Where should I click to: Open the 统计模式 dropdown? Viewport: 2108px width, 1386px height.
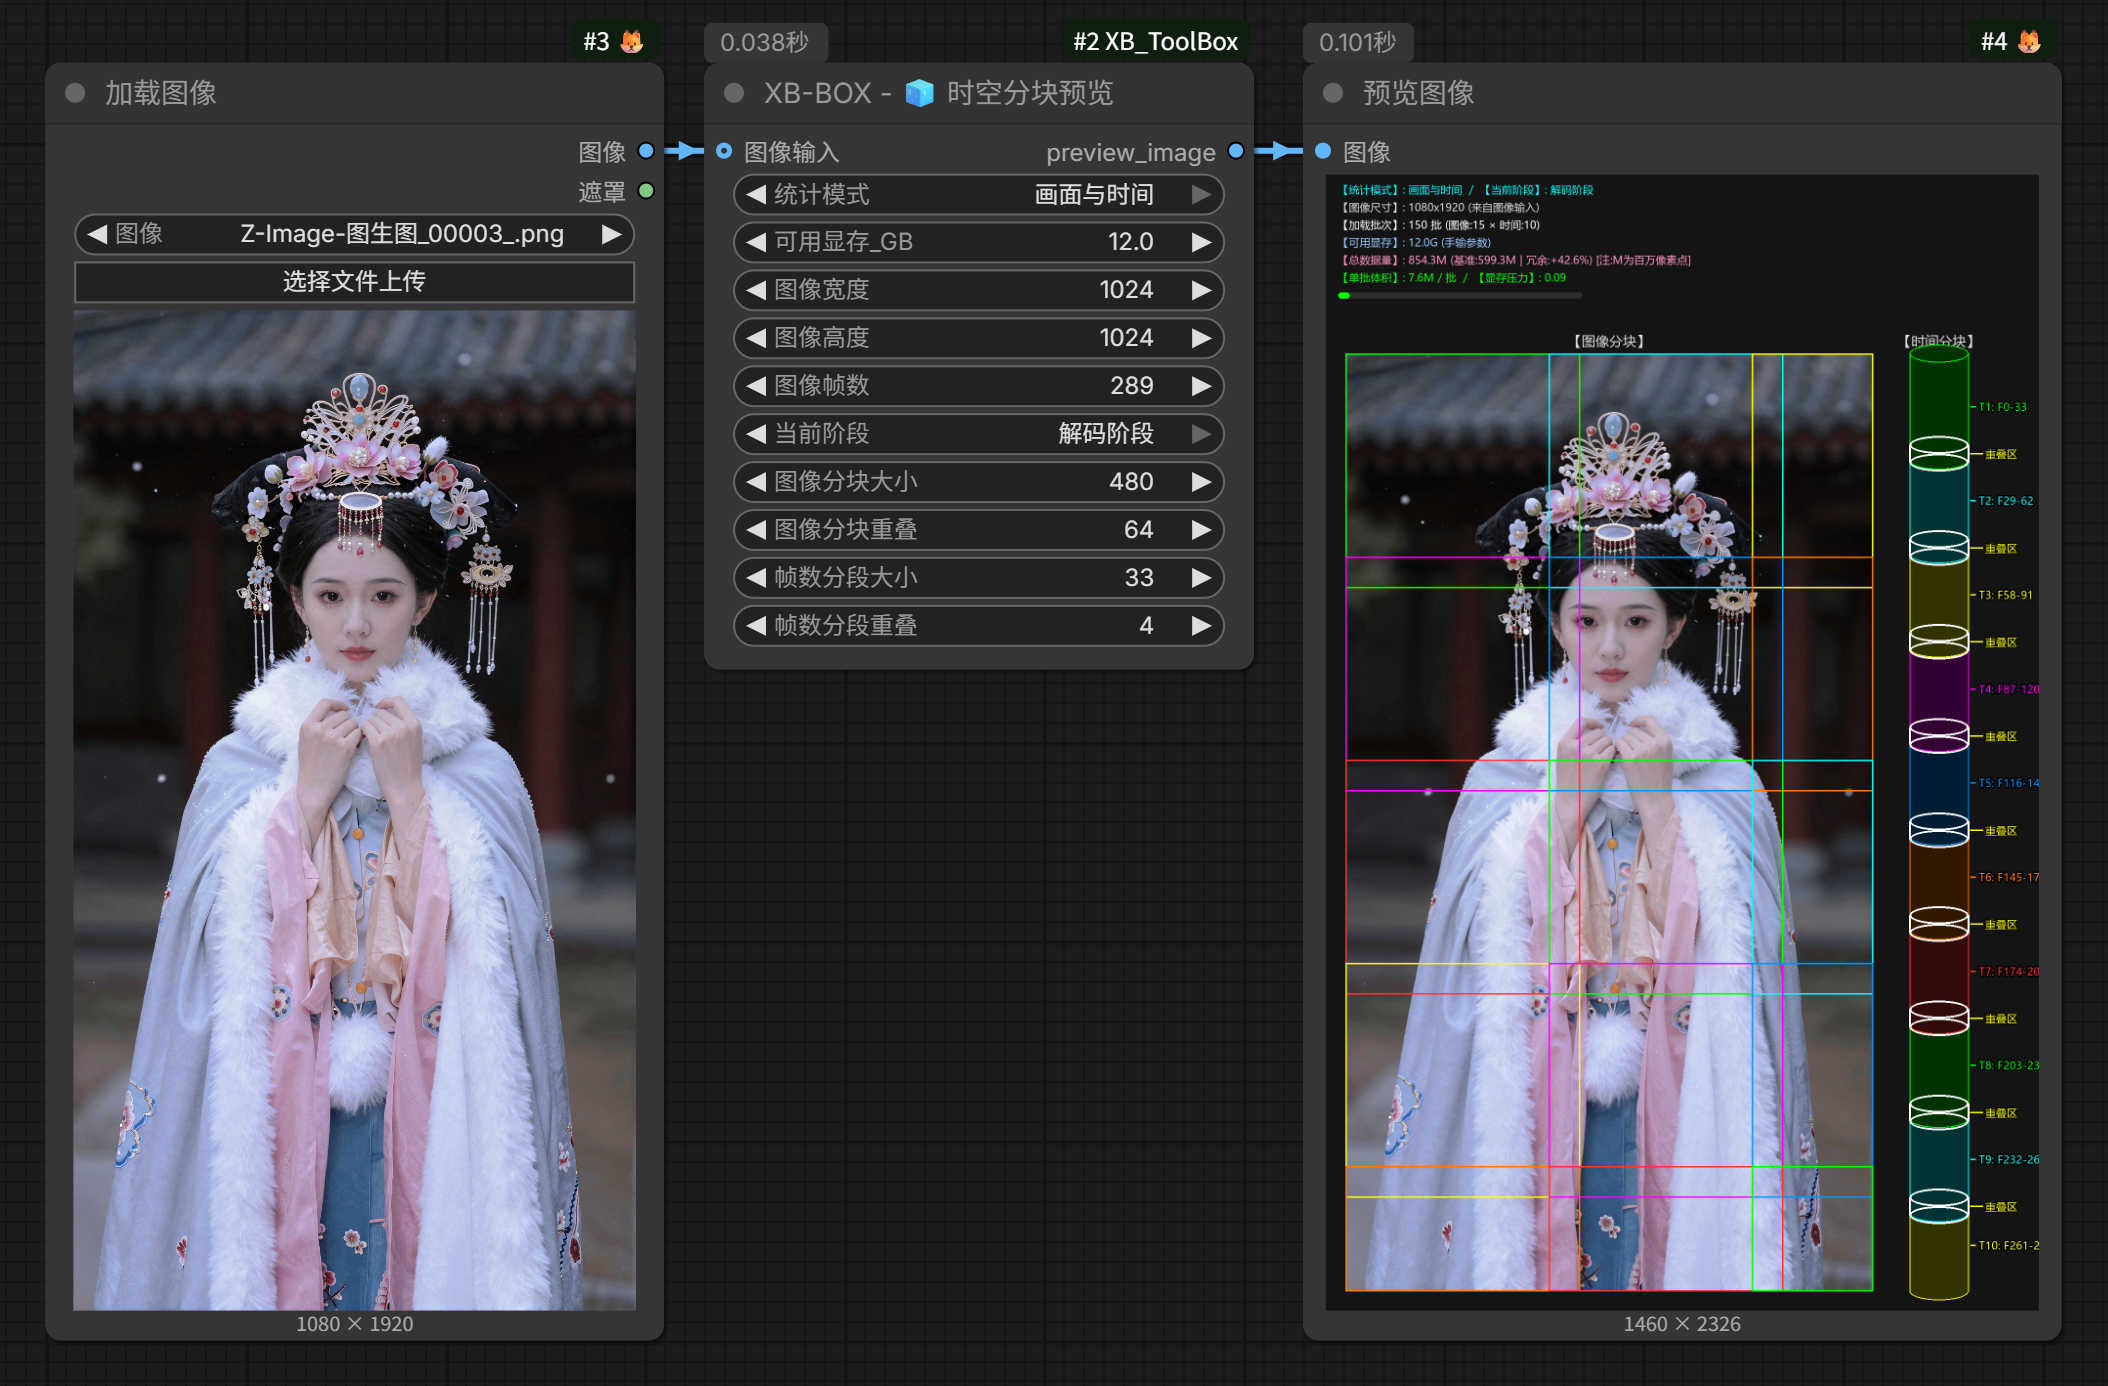click(x=978, y=194)
